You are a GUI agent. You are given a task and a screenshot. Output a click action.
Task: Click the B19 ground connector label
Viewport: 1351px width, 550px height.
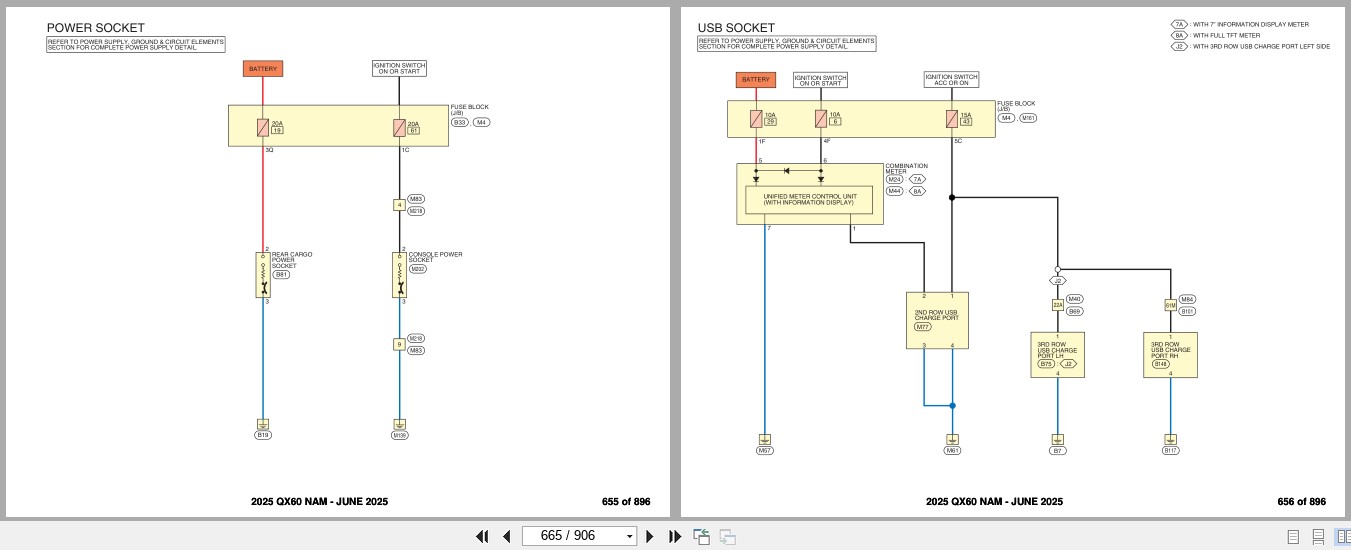[264, 435]
